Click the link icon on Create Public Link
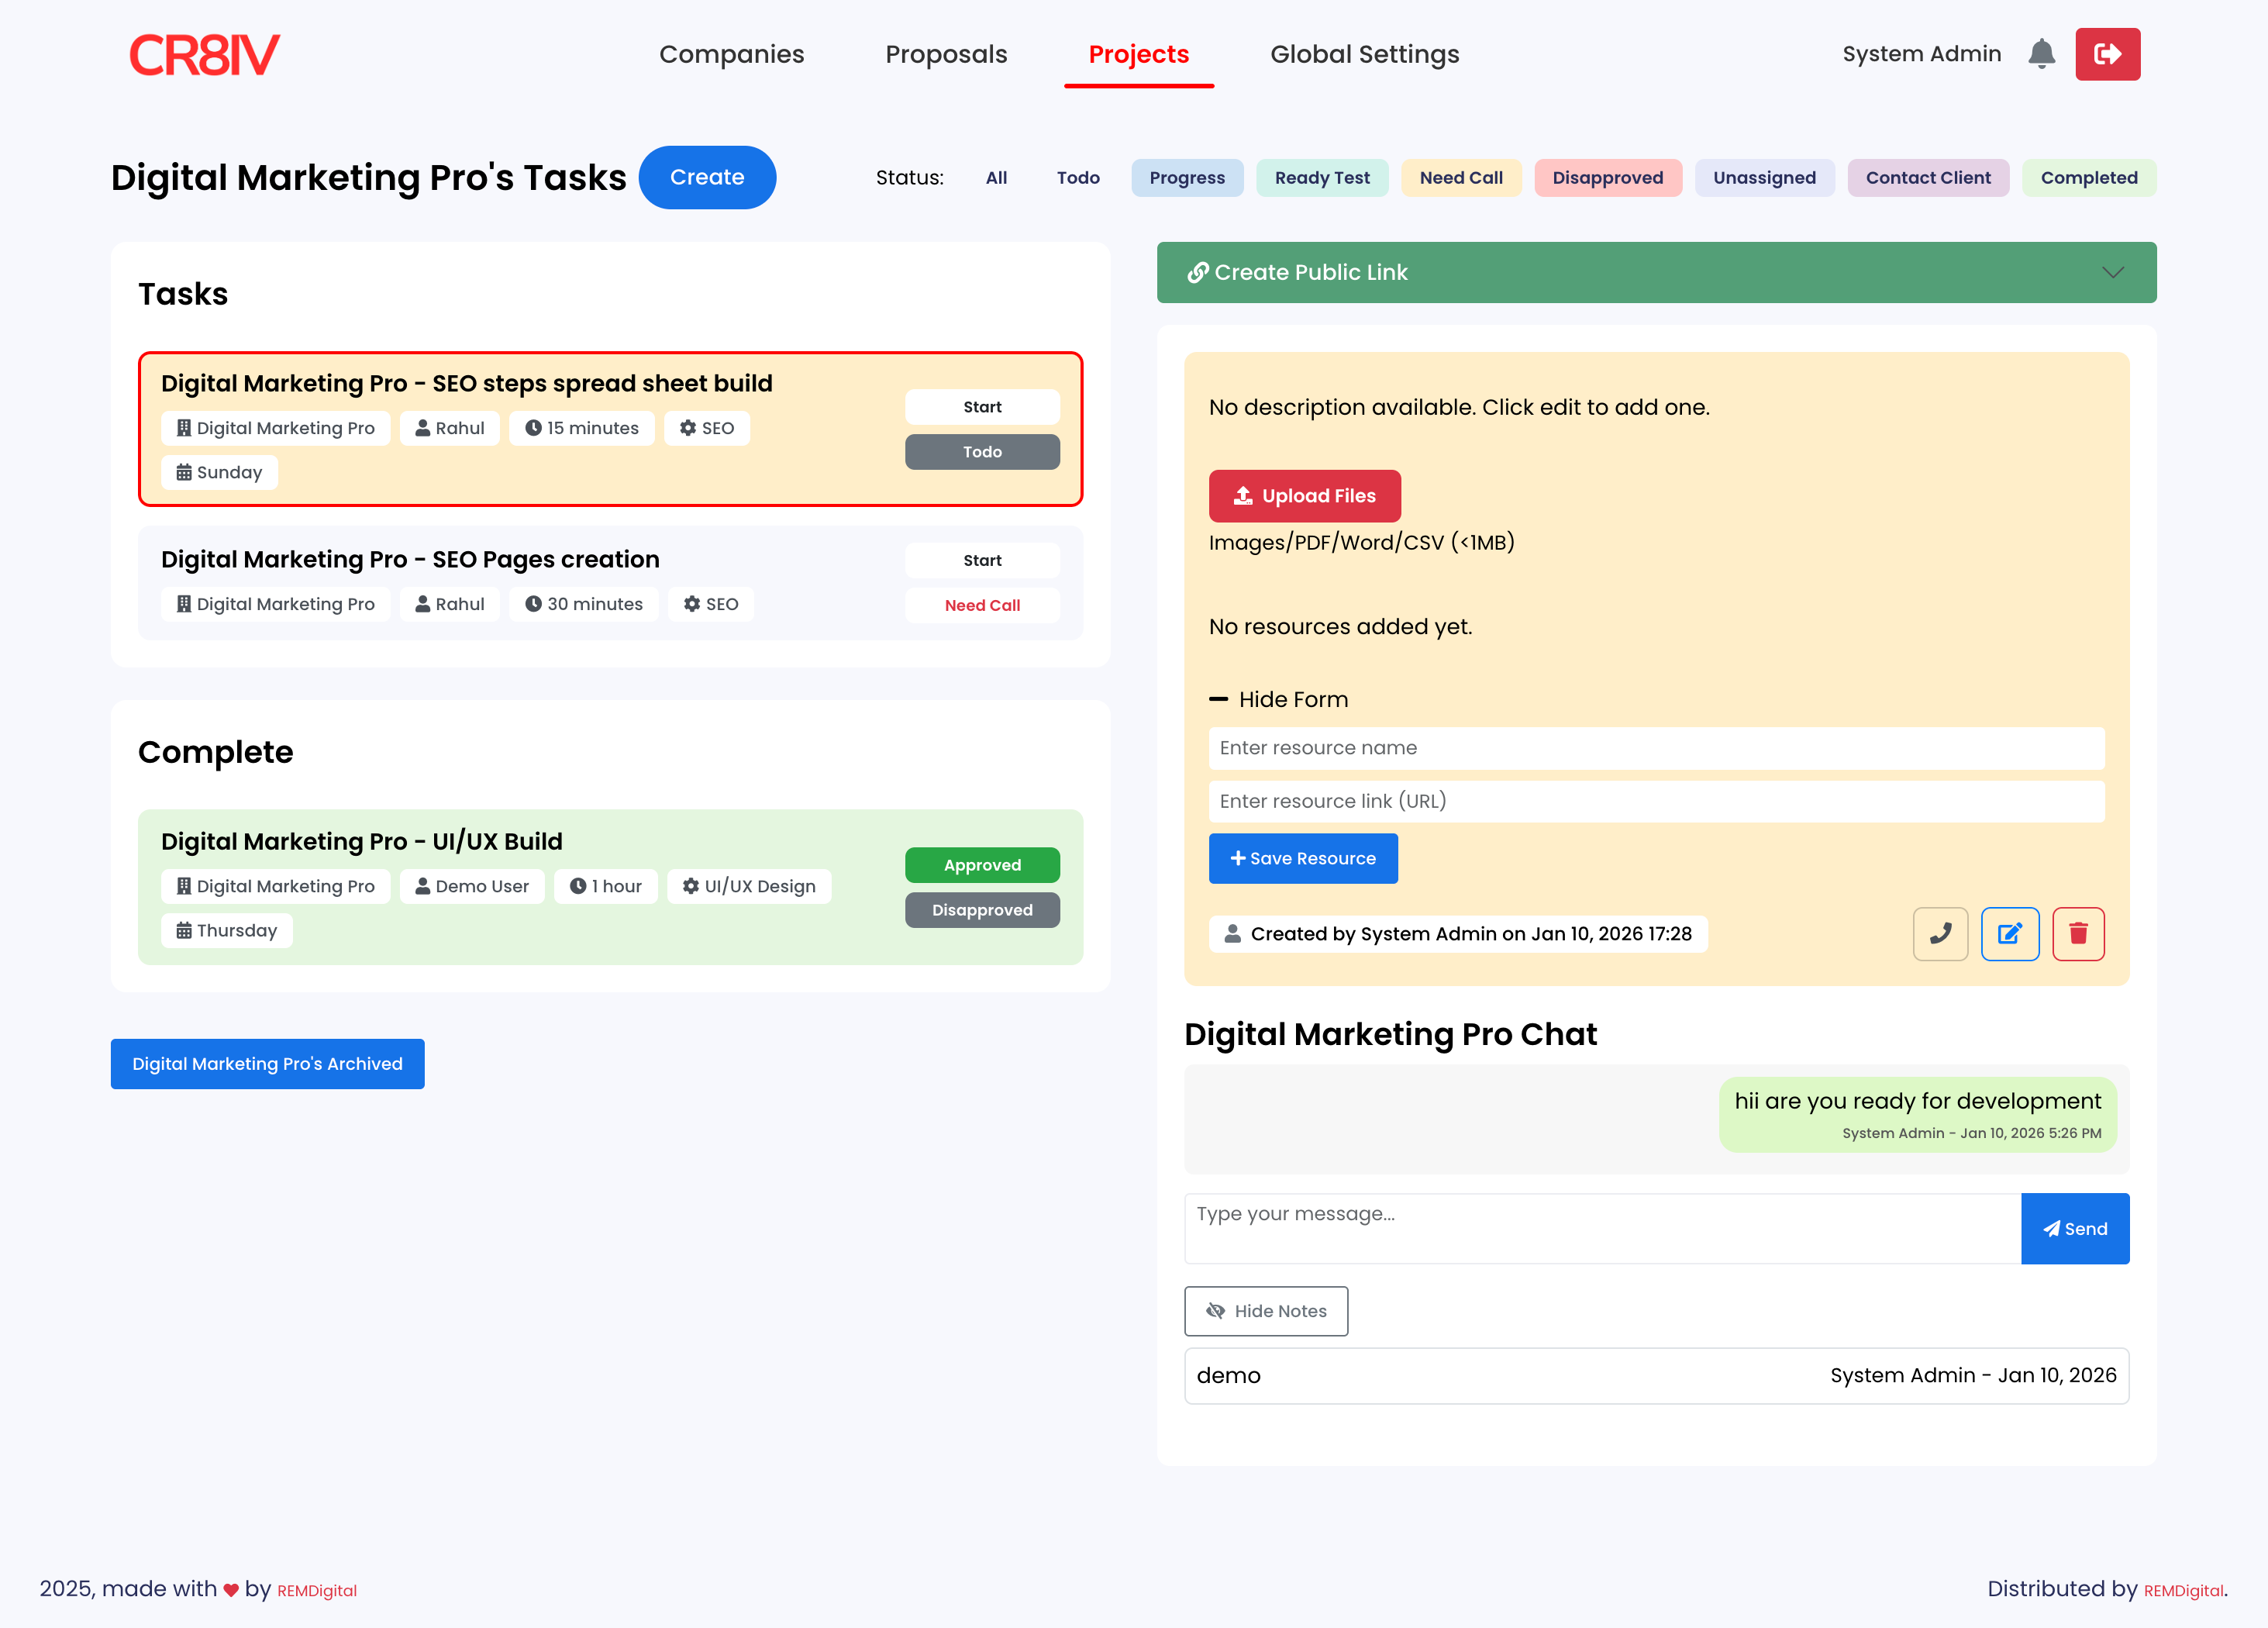Viewport: 2268px width, 1628px height. click(x=1198, y=272)
